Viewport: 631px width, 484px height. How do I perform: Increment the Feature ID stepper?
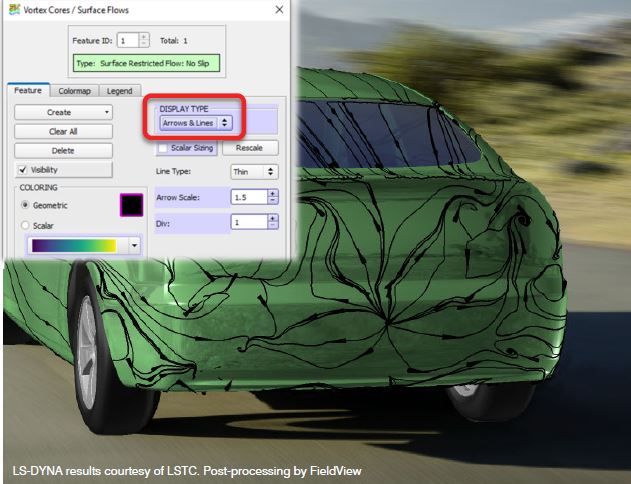(x=144, y=37)
